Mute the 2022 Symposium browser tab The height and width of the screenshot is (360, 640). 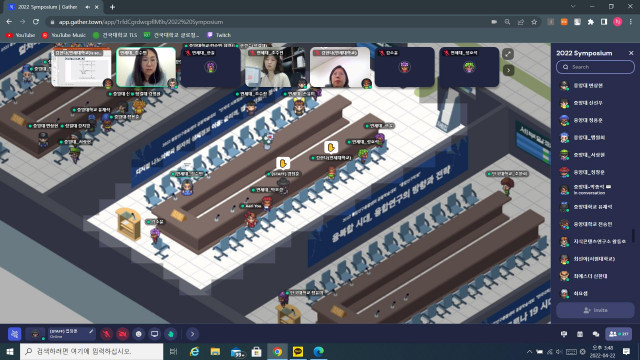tap(88, 7)
